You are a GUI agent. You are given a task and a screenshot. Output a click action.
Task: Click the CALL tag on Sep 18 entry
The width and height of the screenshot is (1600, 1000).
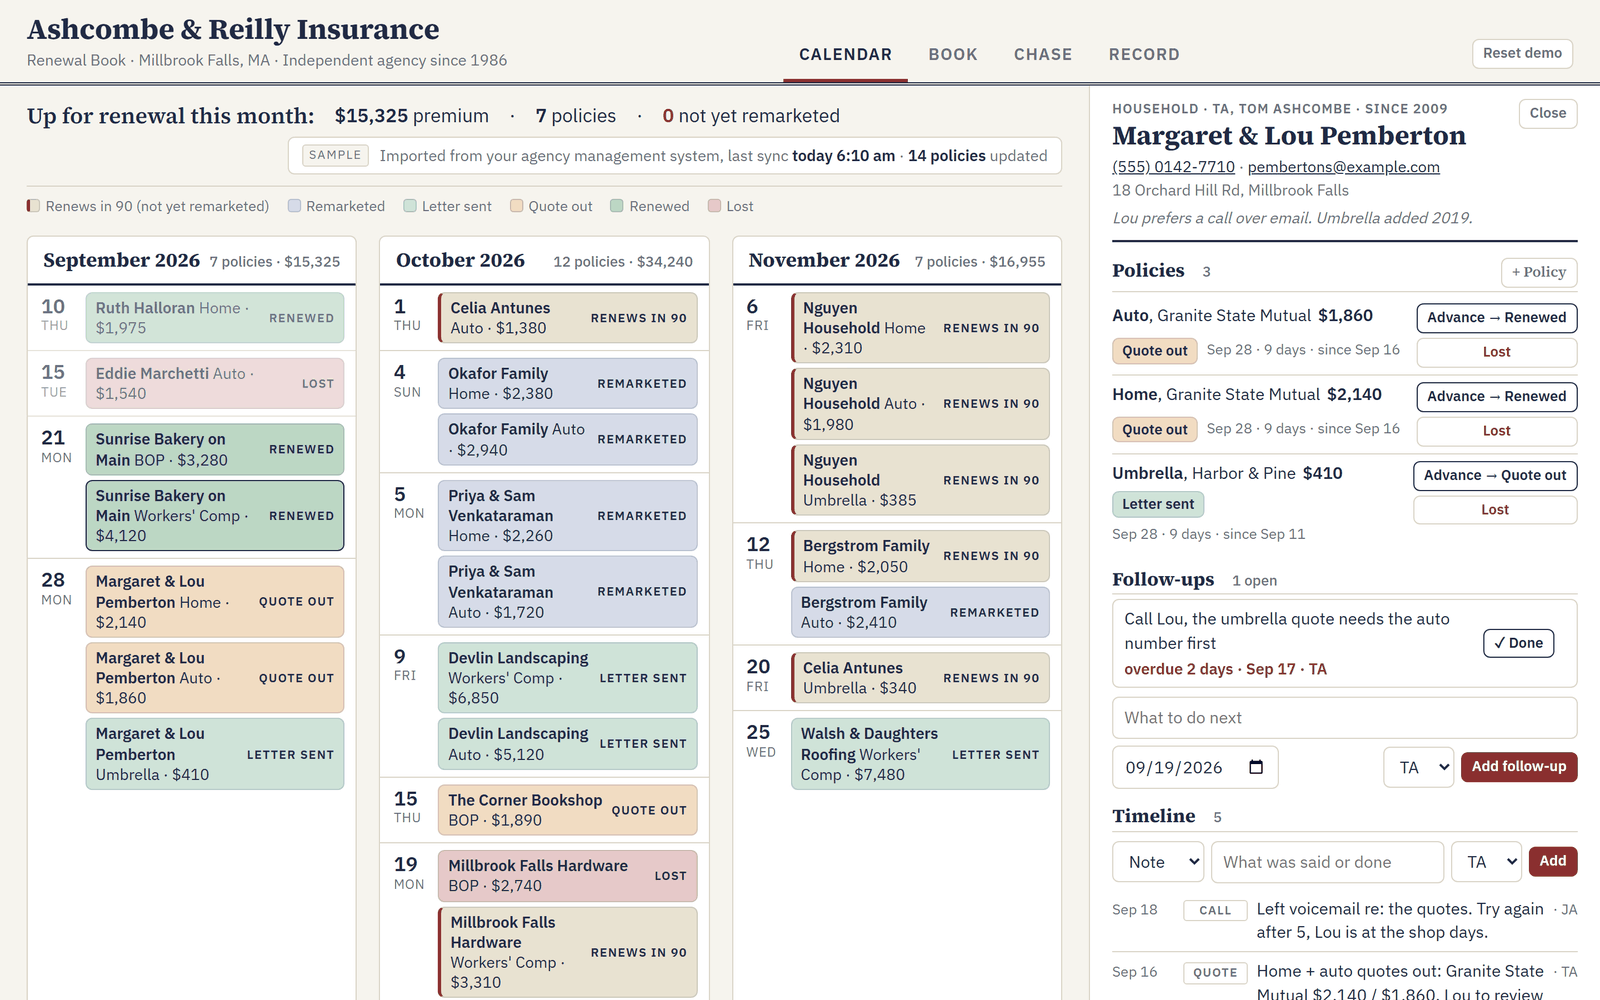click(x=1215, y=911)
